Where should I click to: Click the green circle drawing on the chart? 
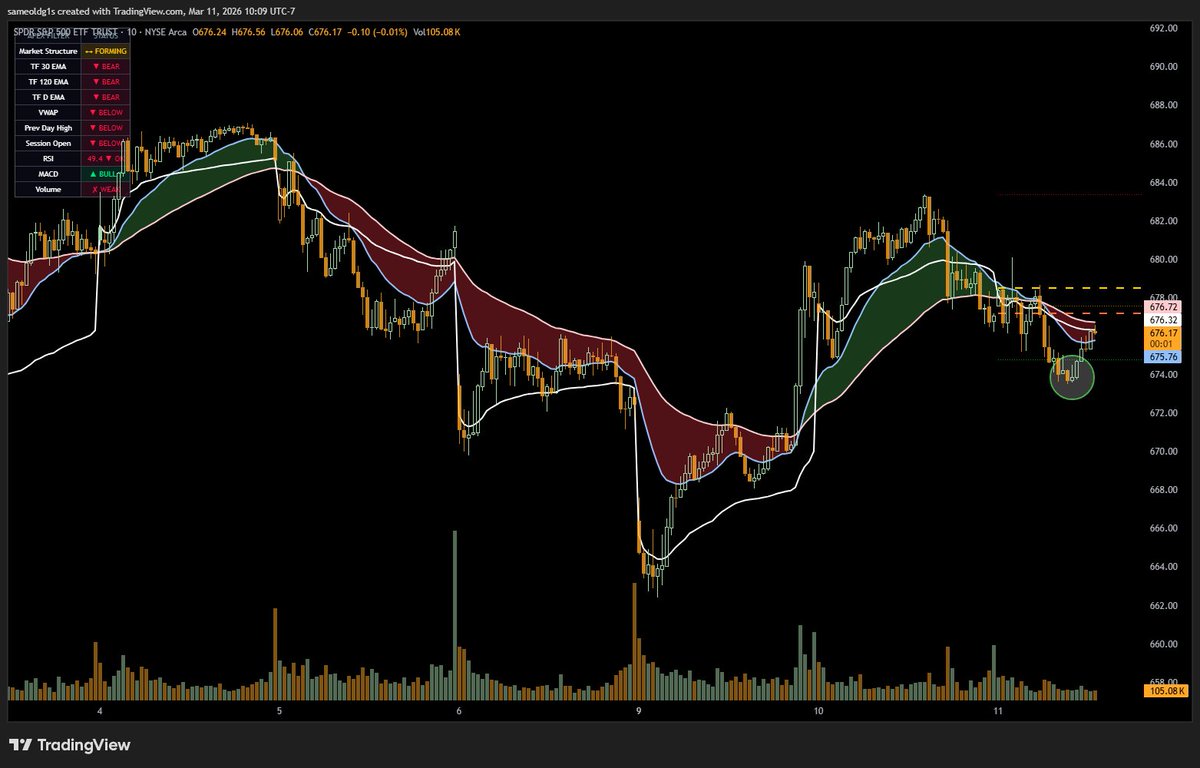point(1073,378)
